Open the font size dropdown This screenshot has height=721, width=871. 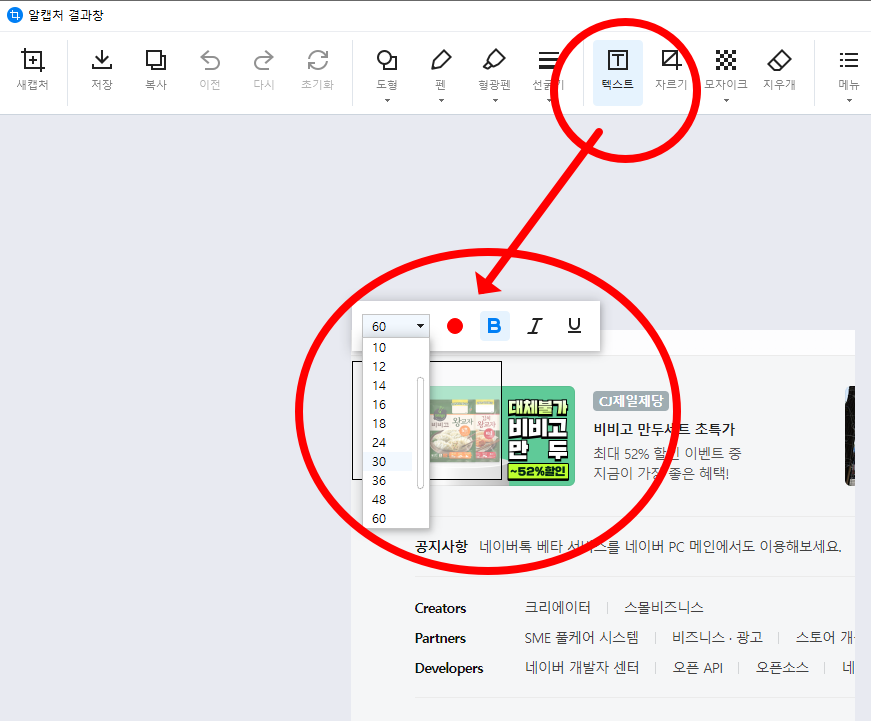coord(419,325)
